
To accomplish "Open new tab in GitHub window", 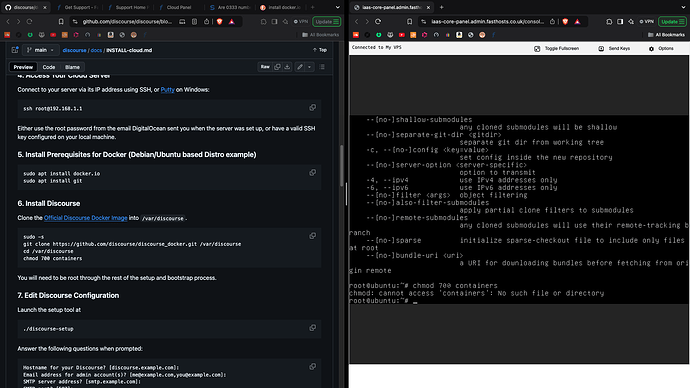I will tap(312, 7).
